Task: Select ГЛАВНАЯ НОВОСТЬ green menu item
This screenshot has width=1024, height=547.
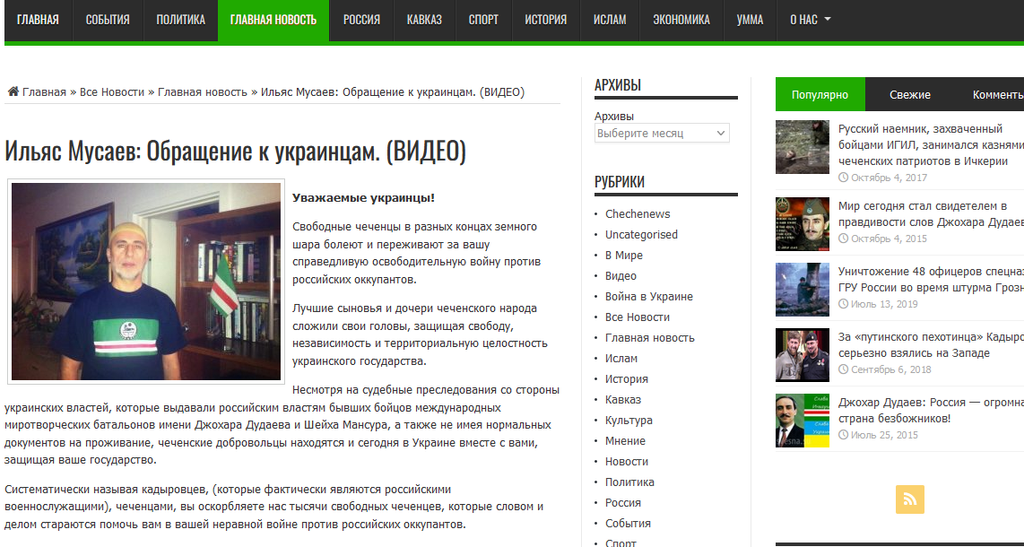Action: pos(274,20)
